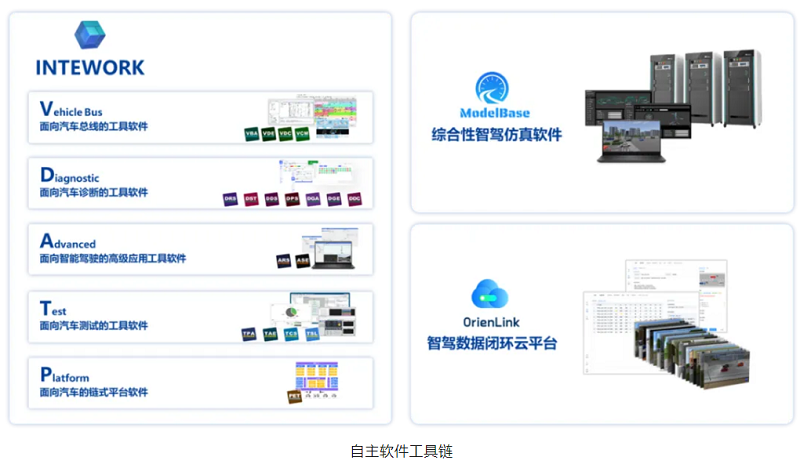Click the text 面向汽车测试的工具软件

94,325
